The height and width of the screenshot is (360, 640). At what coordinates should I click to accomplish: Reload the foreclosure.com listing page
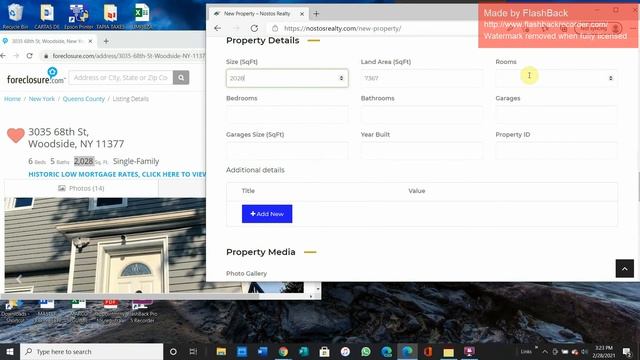pyautogui.click(x=29, y=56)
